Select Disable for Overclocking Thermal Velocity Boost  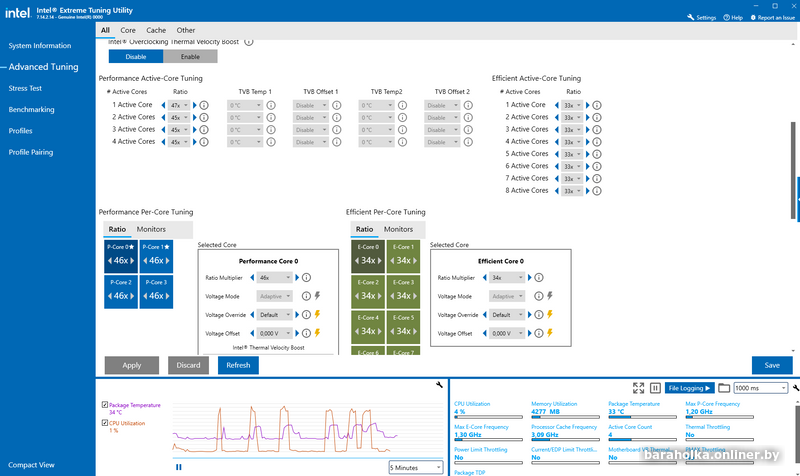136,57
